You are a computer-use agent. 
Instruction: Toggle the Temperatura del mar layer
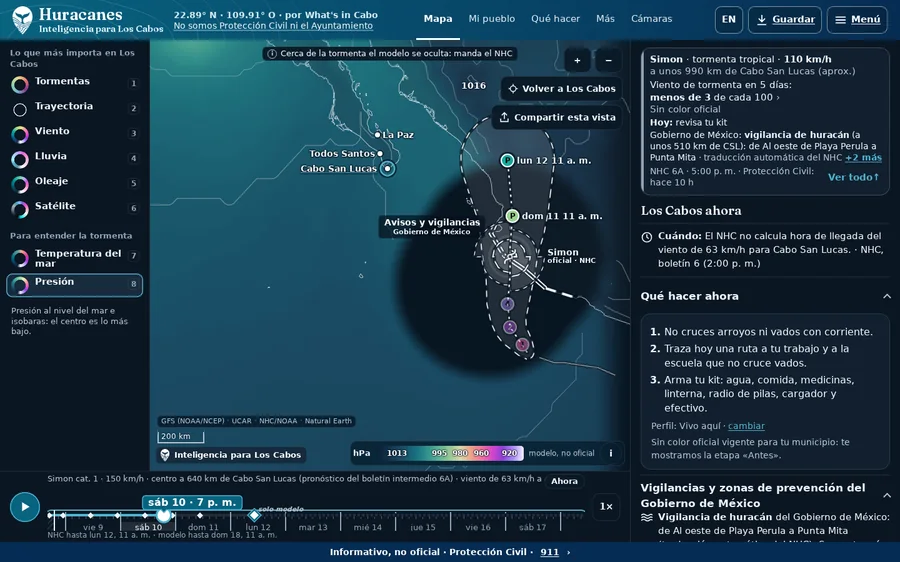[x=75, y=258]
